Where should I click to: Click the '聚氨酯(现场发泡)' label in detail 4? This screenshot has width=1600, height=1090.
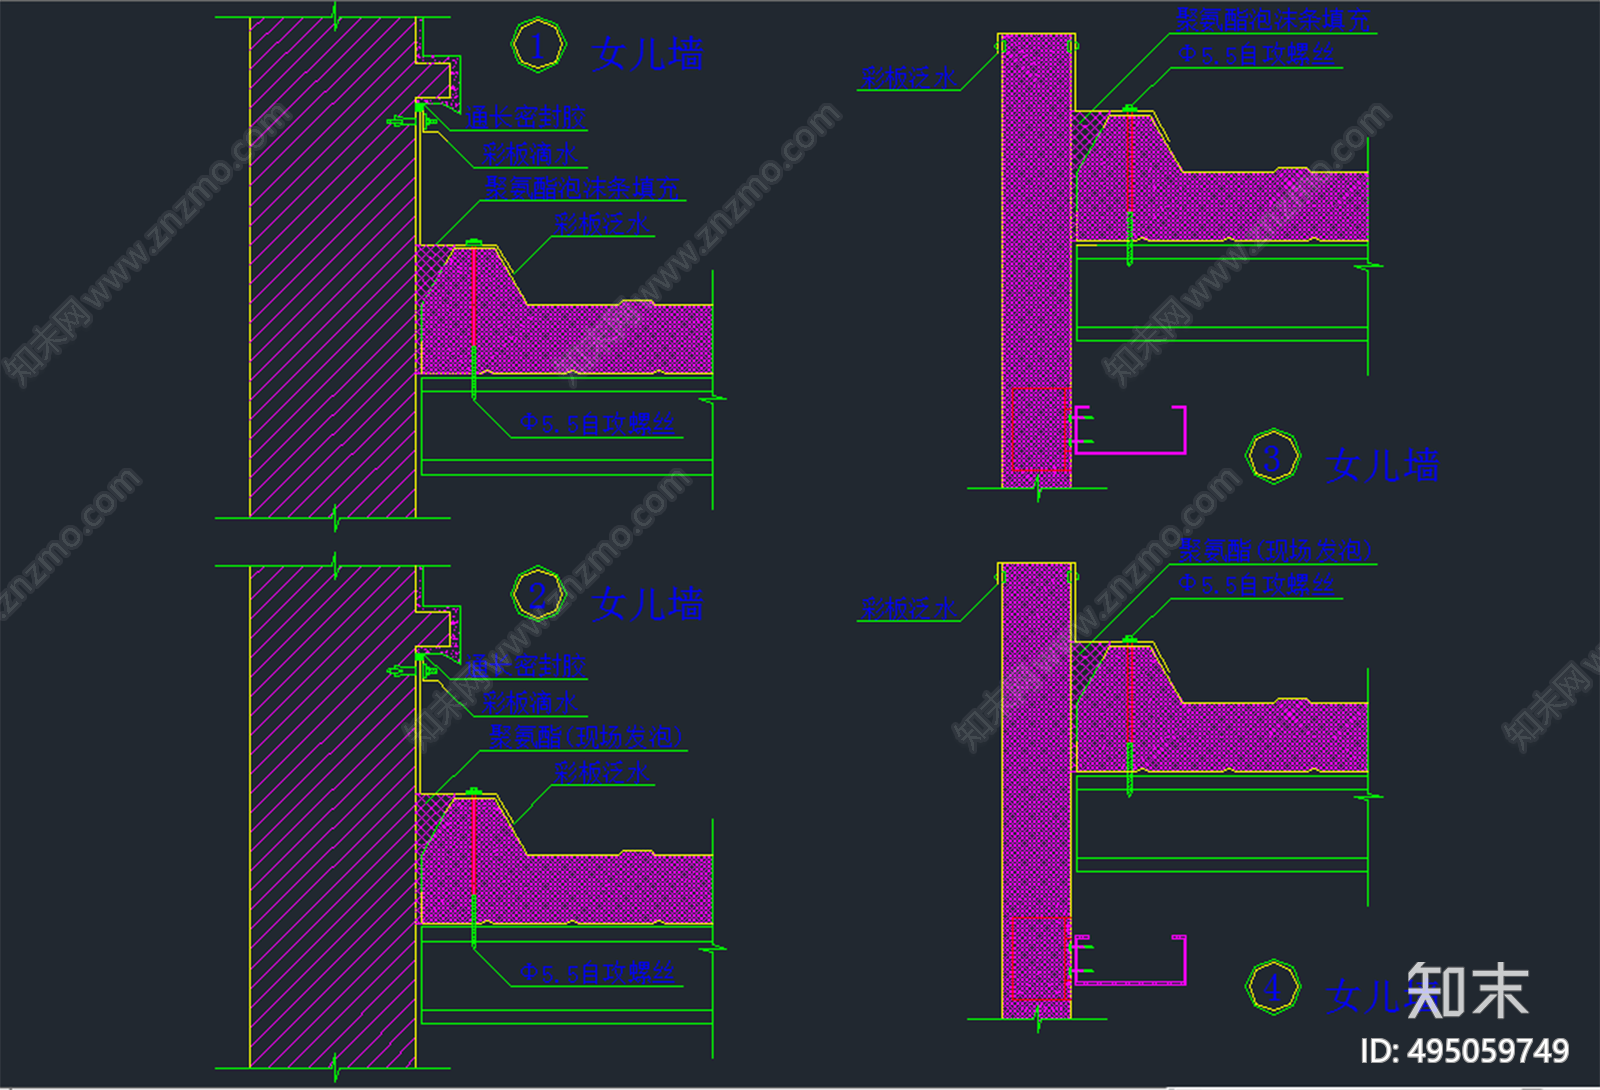click(x=1276, y=550)
